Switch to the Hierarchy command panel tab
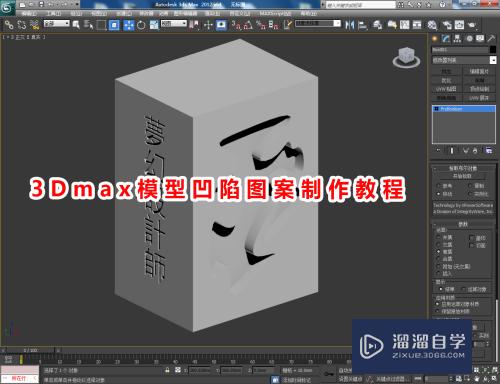Screen dimensions: 500x384 point(457,39)
